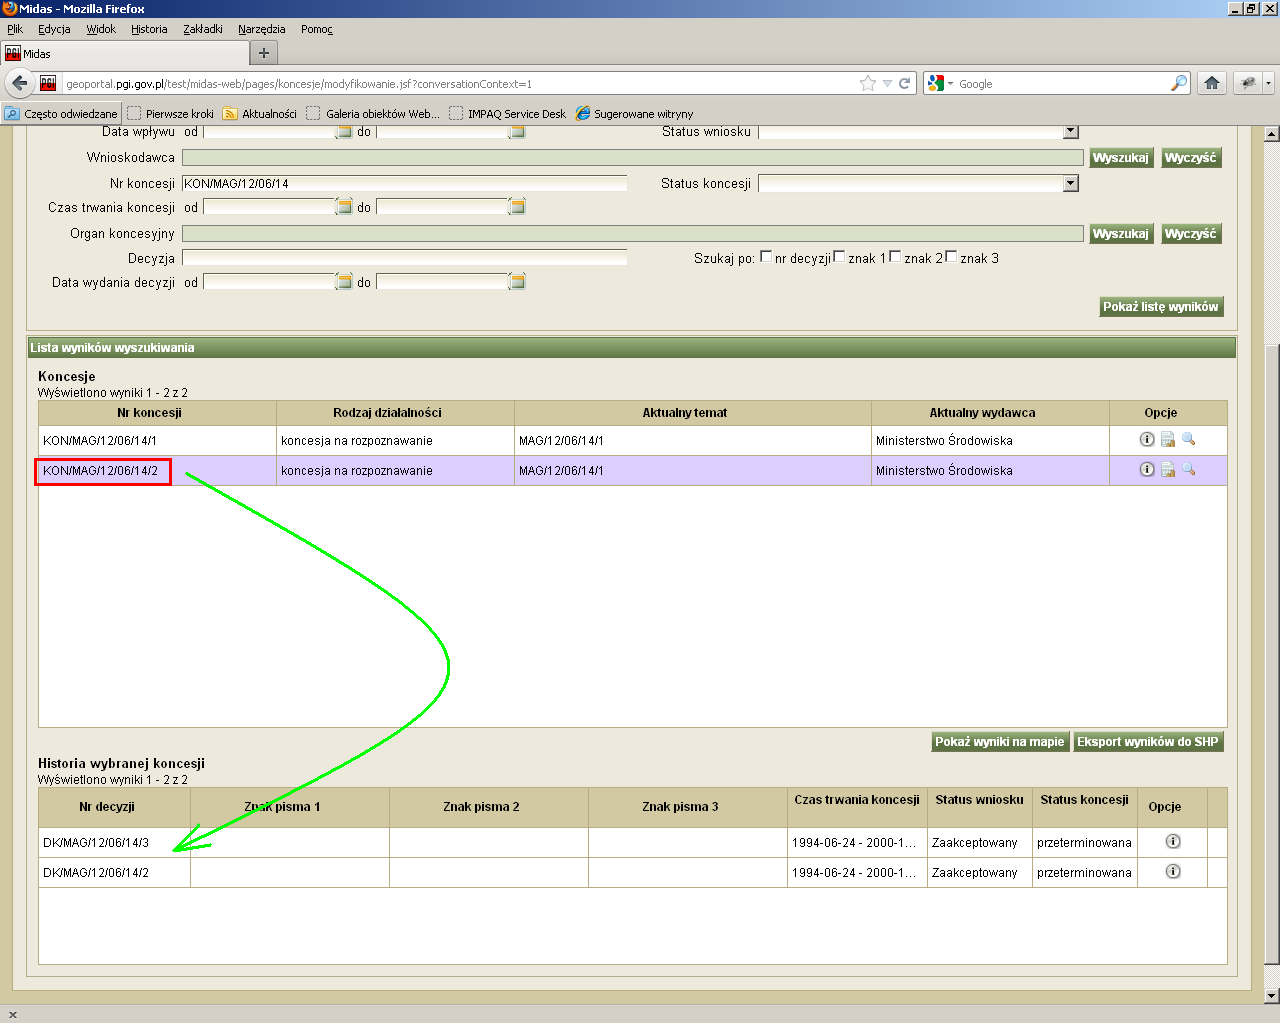Image resolution: width=1280 pixels, height=1024 pixels.
Task: Click the Nr koncesji input field
Action: 404,183
